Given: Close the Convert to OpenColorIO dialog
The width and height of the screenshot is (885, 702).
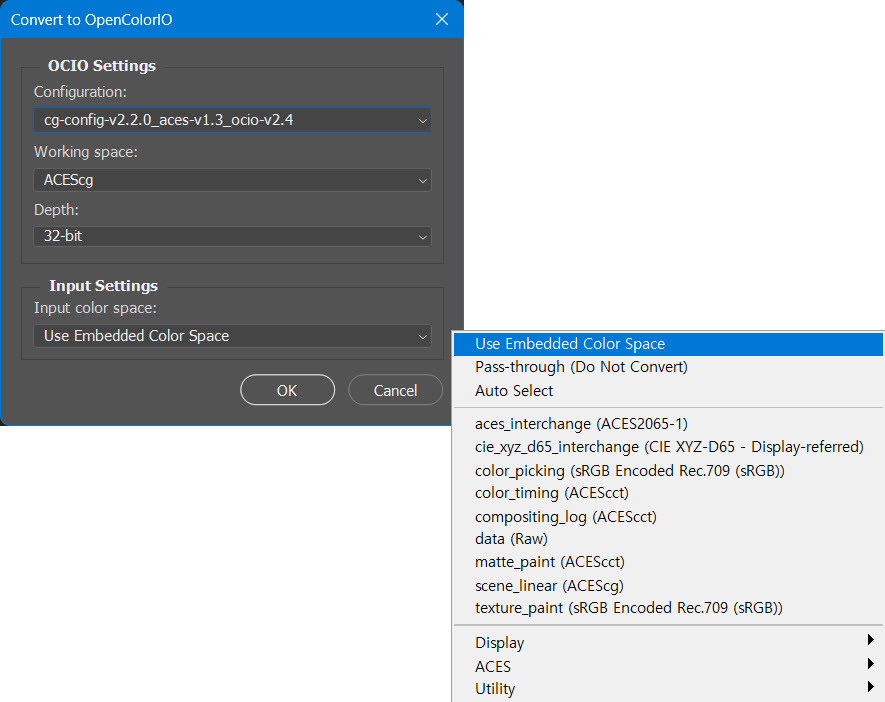Looking at the screenshot, I should [x=442, y=19].
